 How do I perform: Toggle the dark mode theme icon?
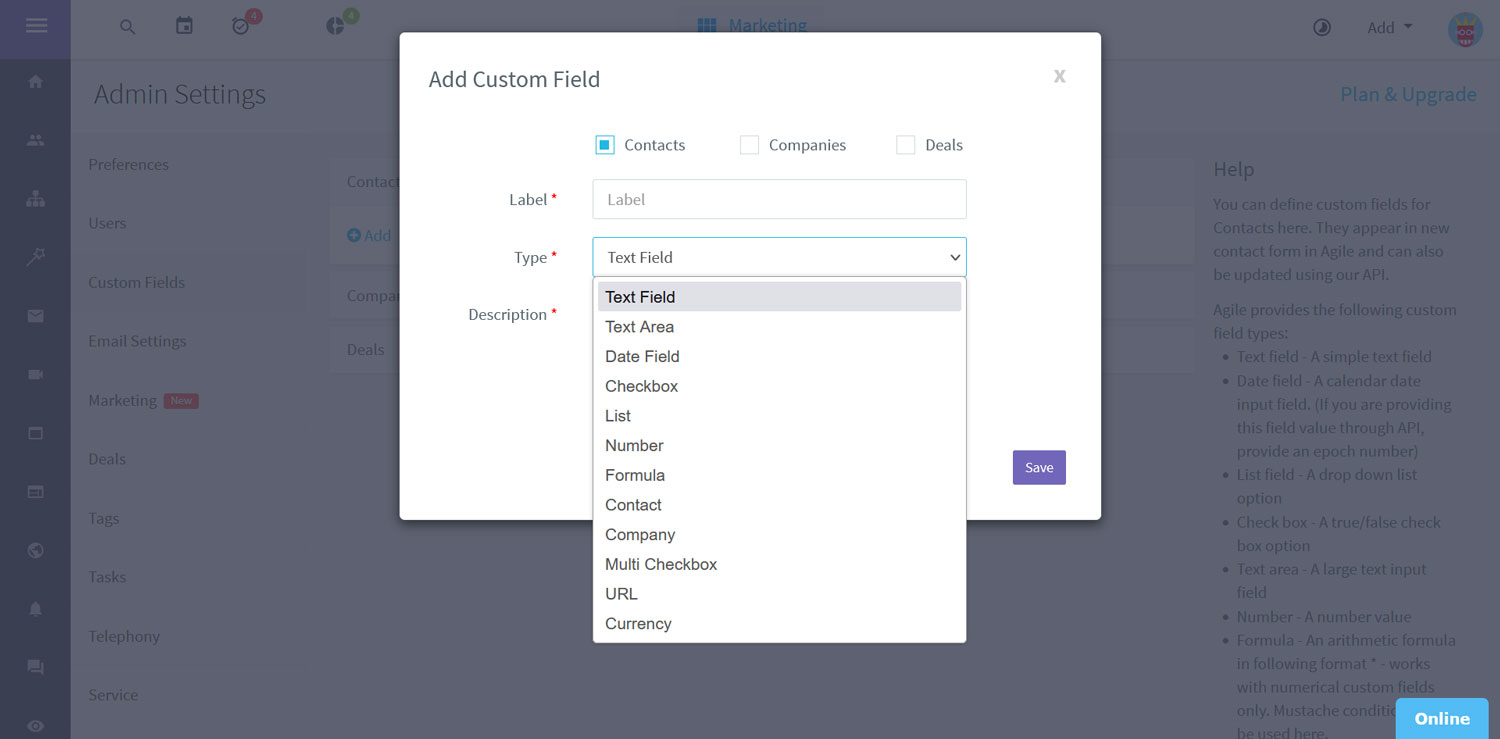tap(1322, 28)
